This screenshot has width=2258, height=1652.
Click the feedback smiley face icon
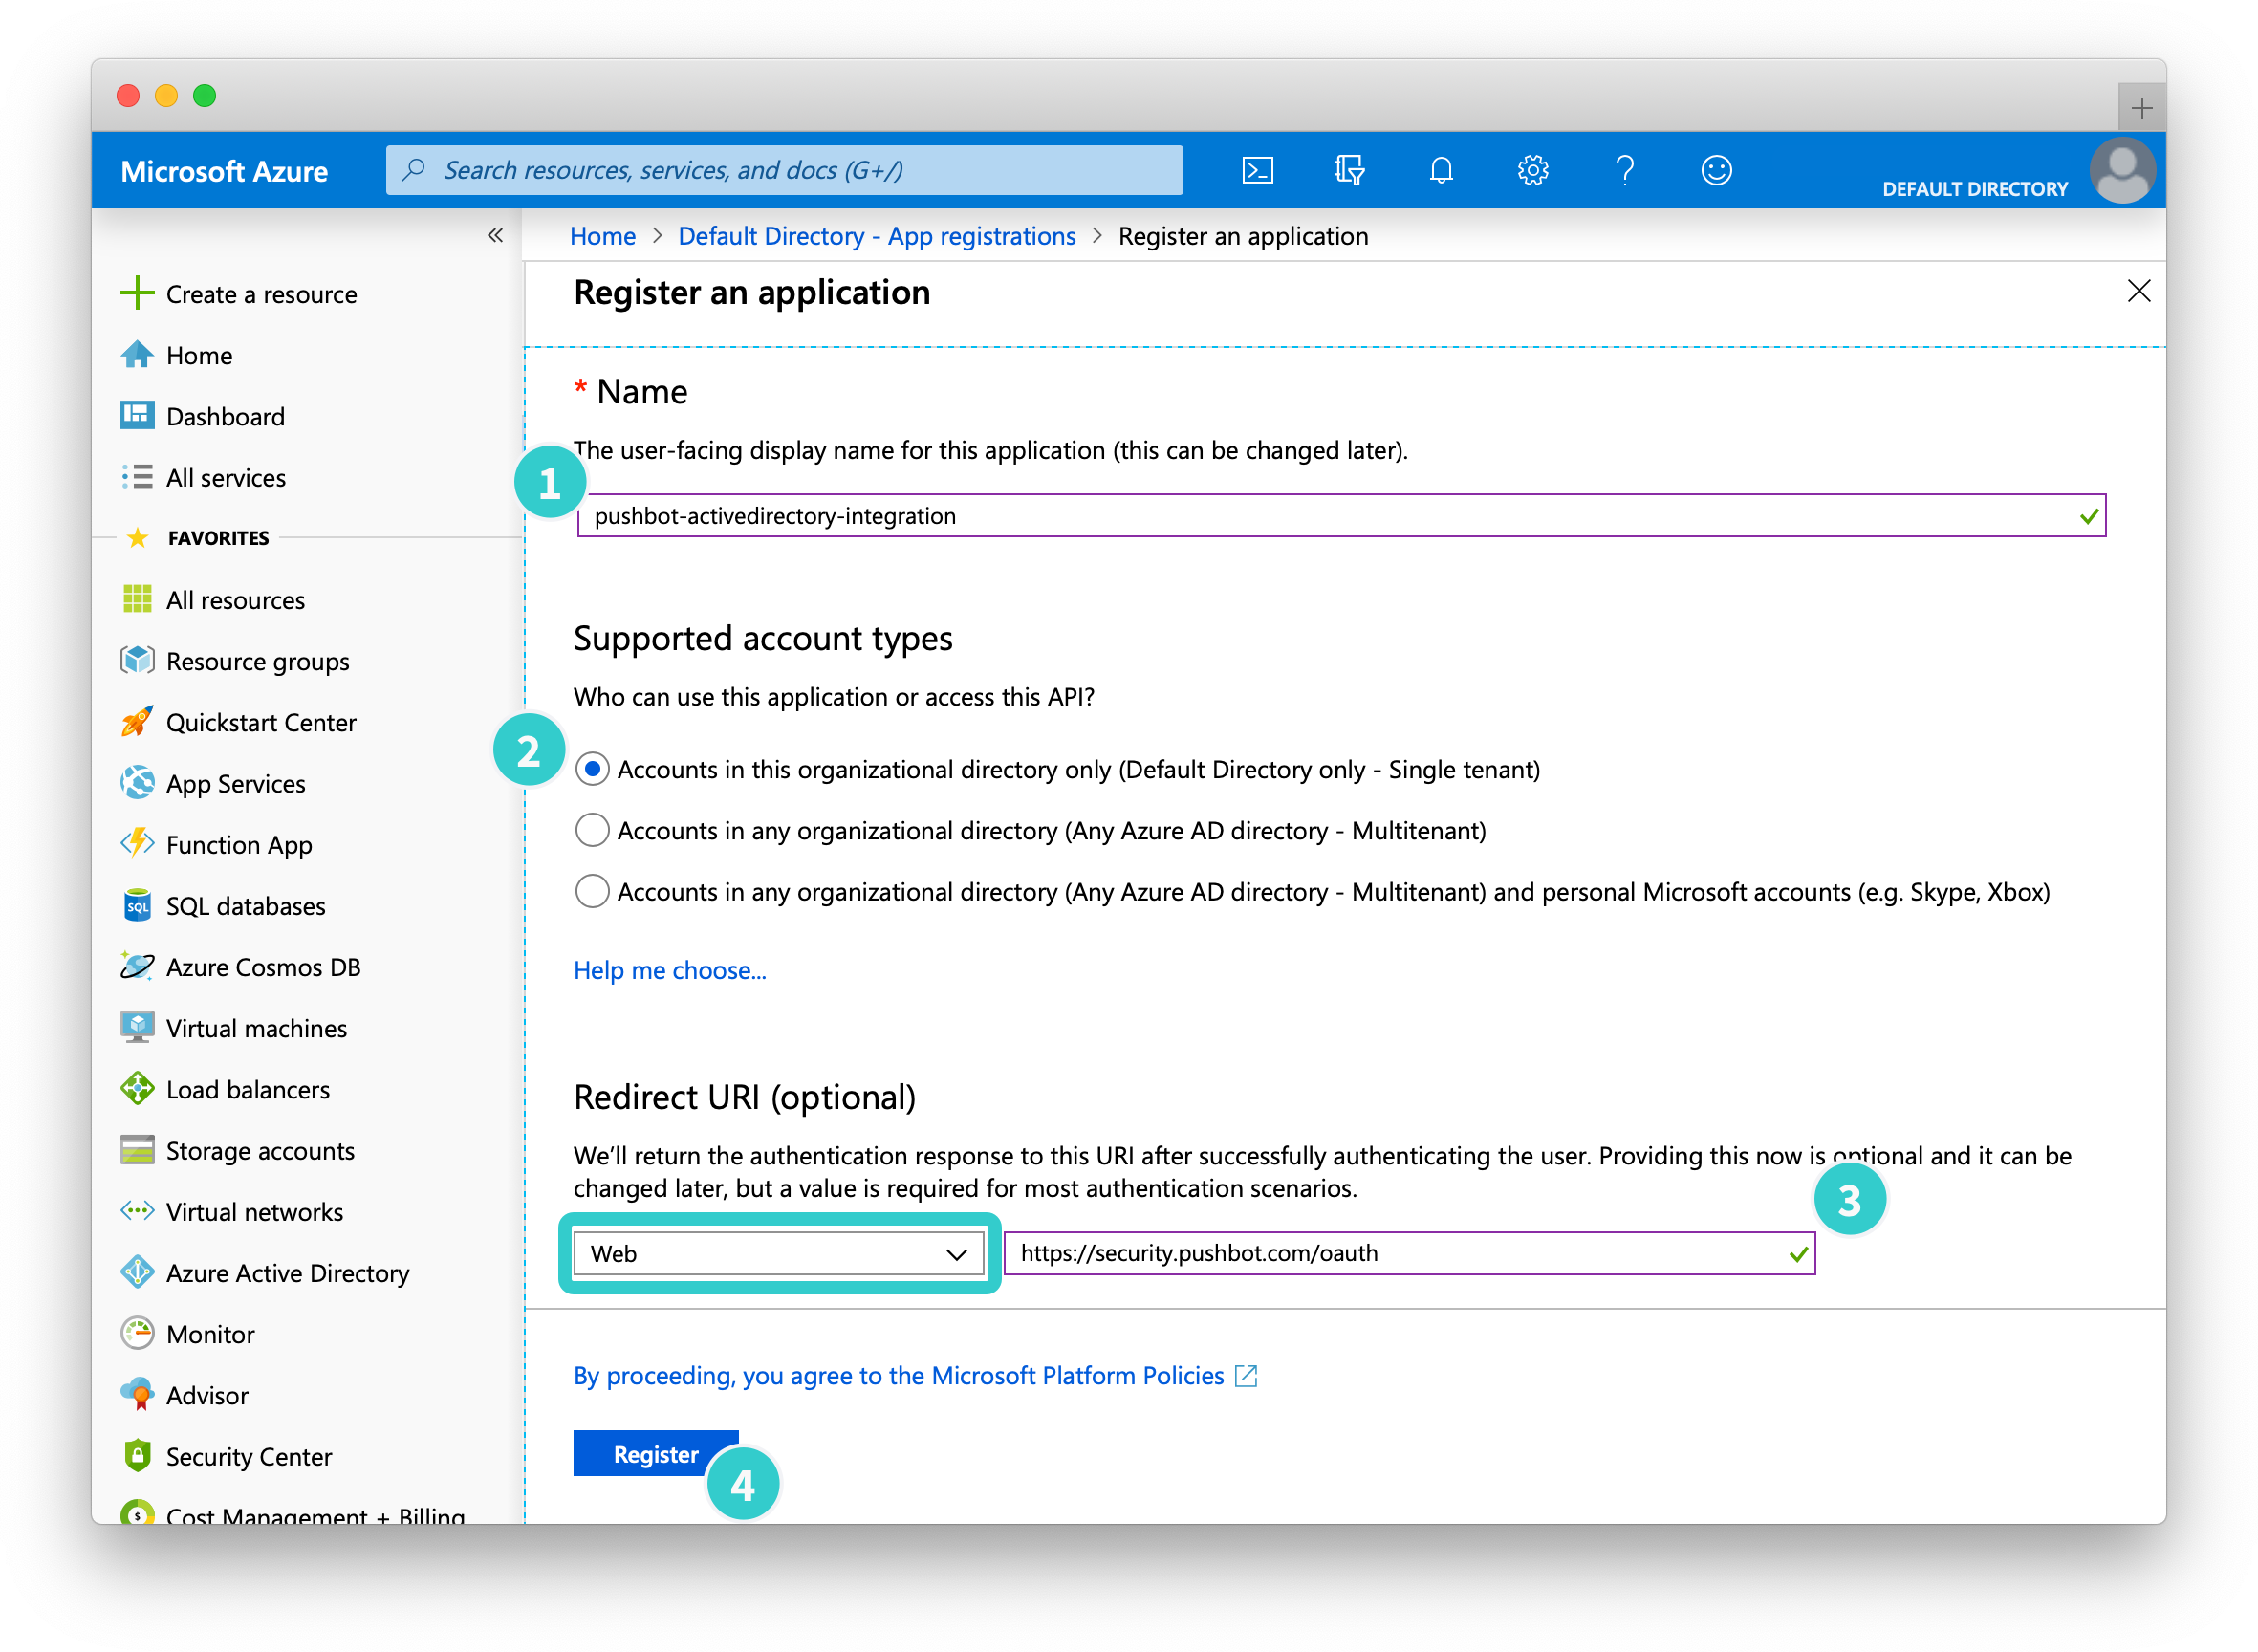[x=1716, y=171]
